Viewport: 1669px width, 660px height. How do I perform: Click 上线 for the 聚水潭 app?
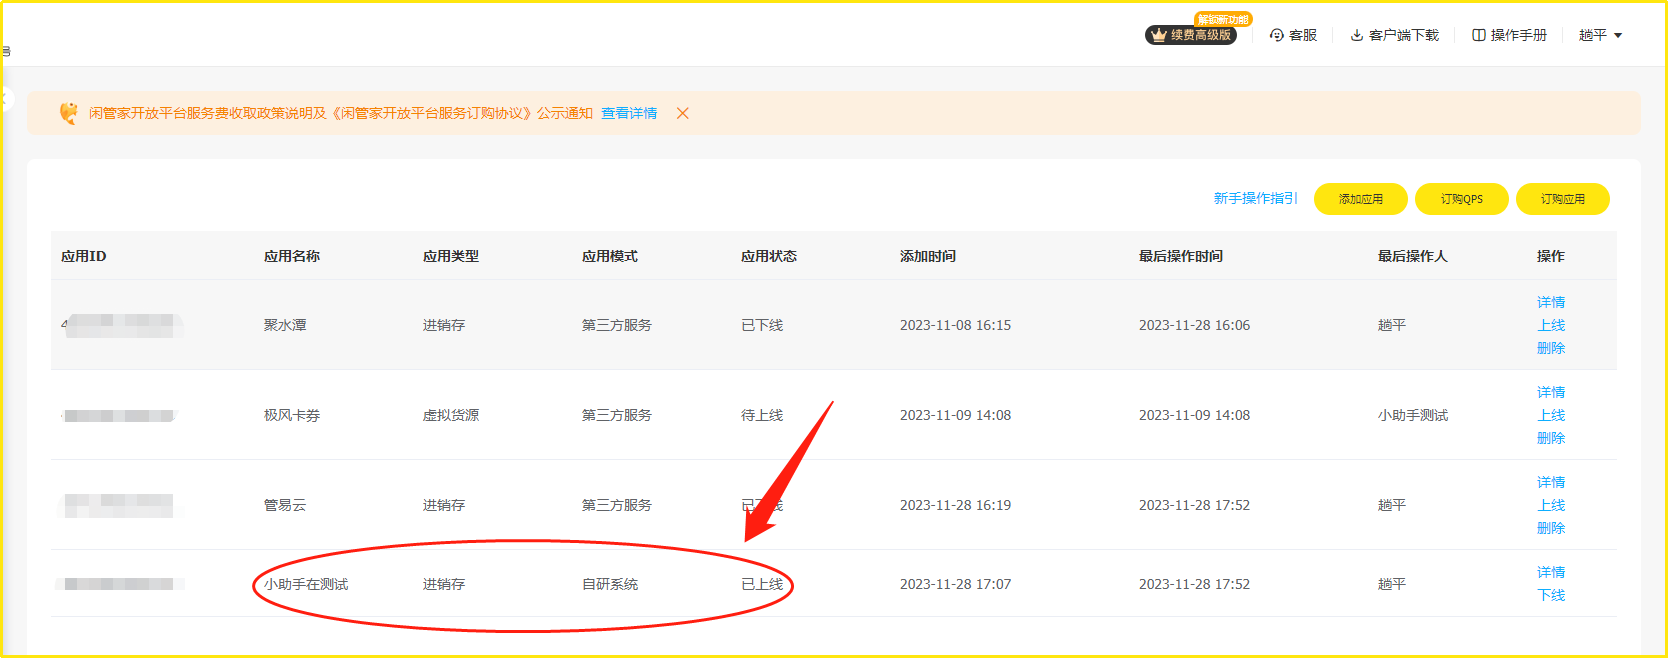(1550, 325)
